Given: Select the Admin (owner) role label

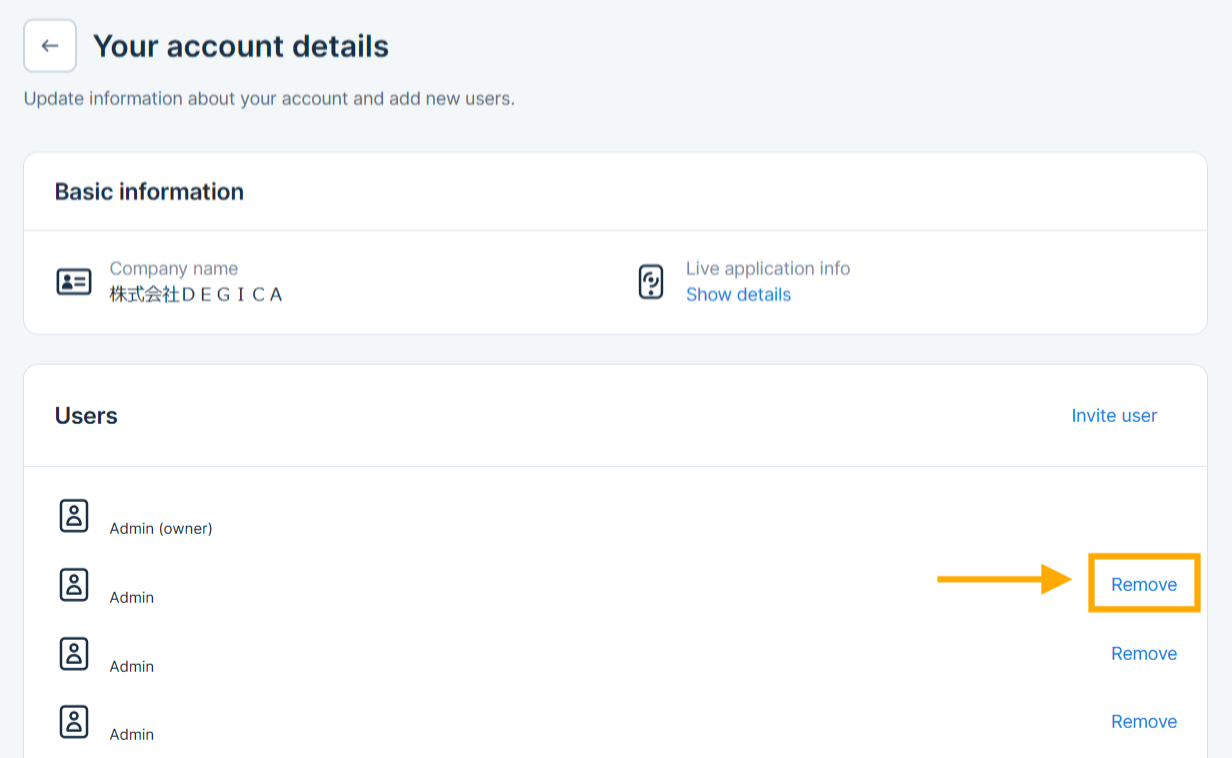Looking at the screenshot, I should (x=161, y=528).
